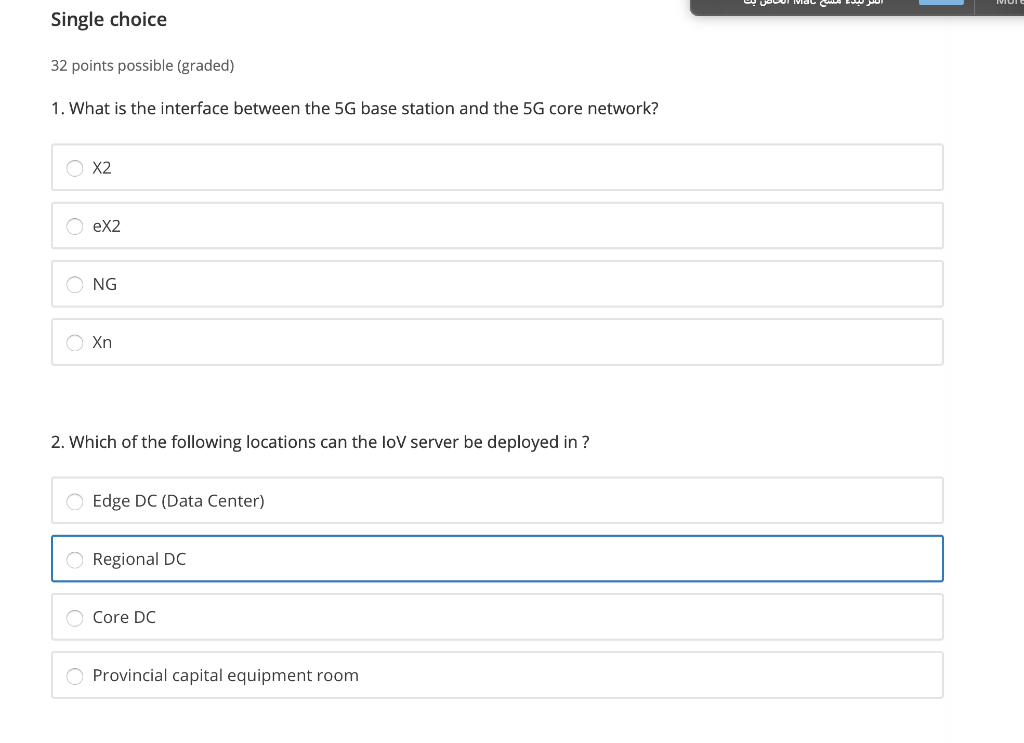Click the Edge DC answer row
The width and height of the screenshot is (1024, 743).
click(x=497, y=500)
